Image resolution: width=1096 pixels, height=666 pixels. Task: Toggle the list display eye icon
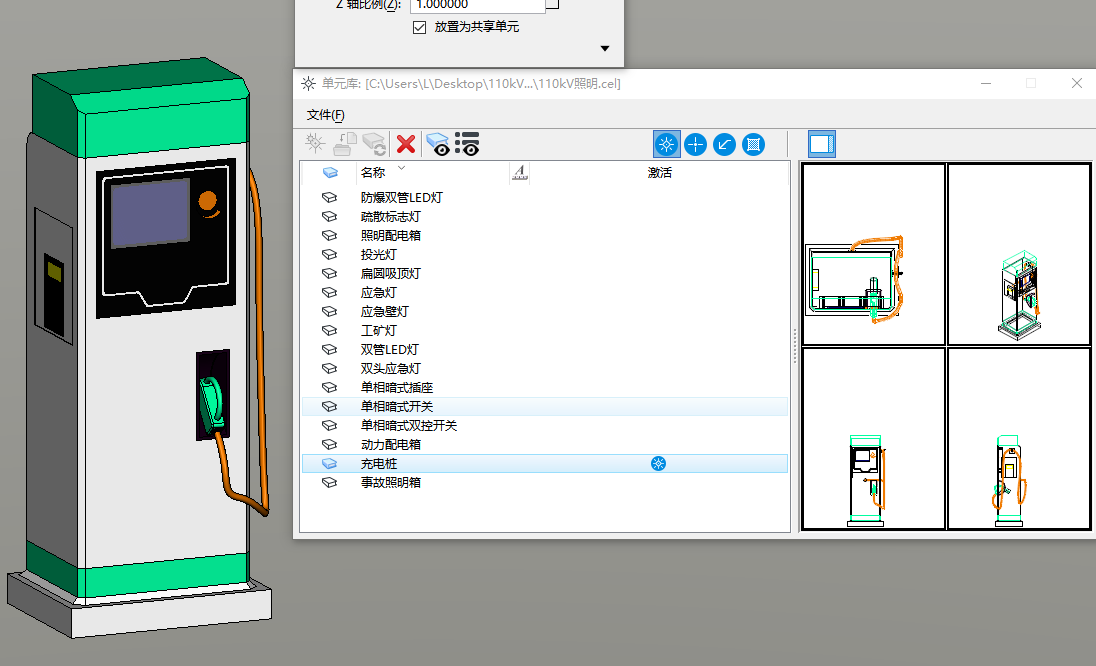[x=467, y=144]
